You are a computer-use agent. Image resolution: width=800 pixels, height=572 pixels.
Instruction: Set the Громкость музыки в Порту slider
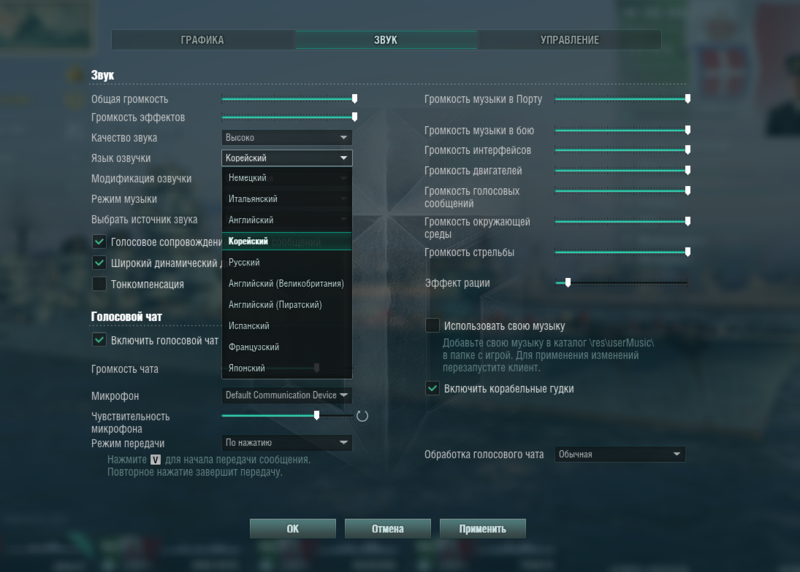click(x=622, y=98)
